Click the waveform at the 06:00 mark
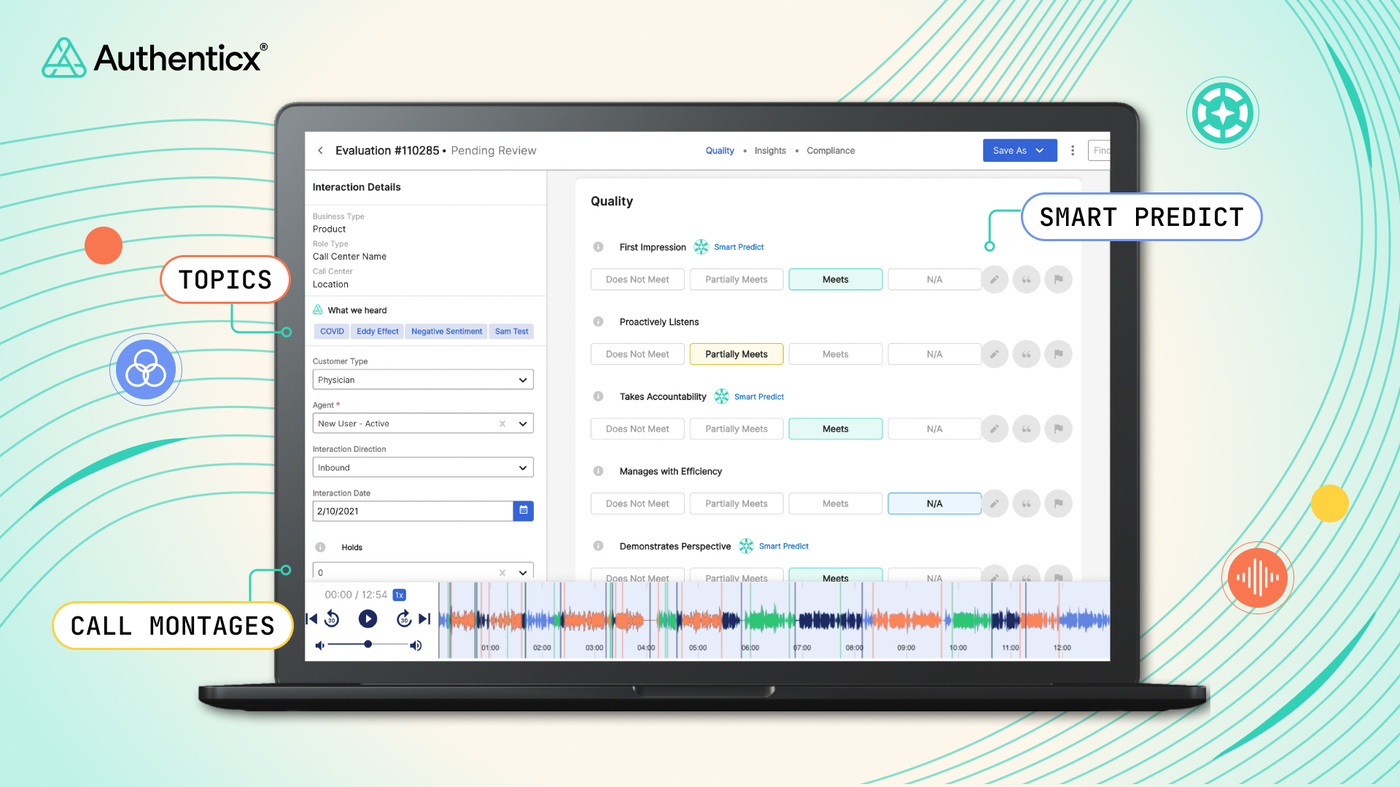 click(x=750, y=620)
